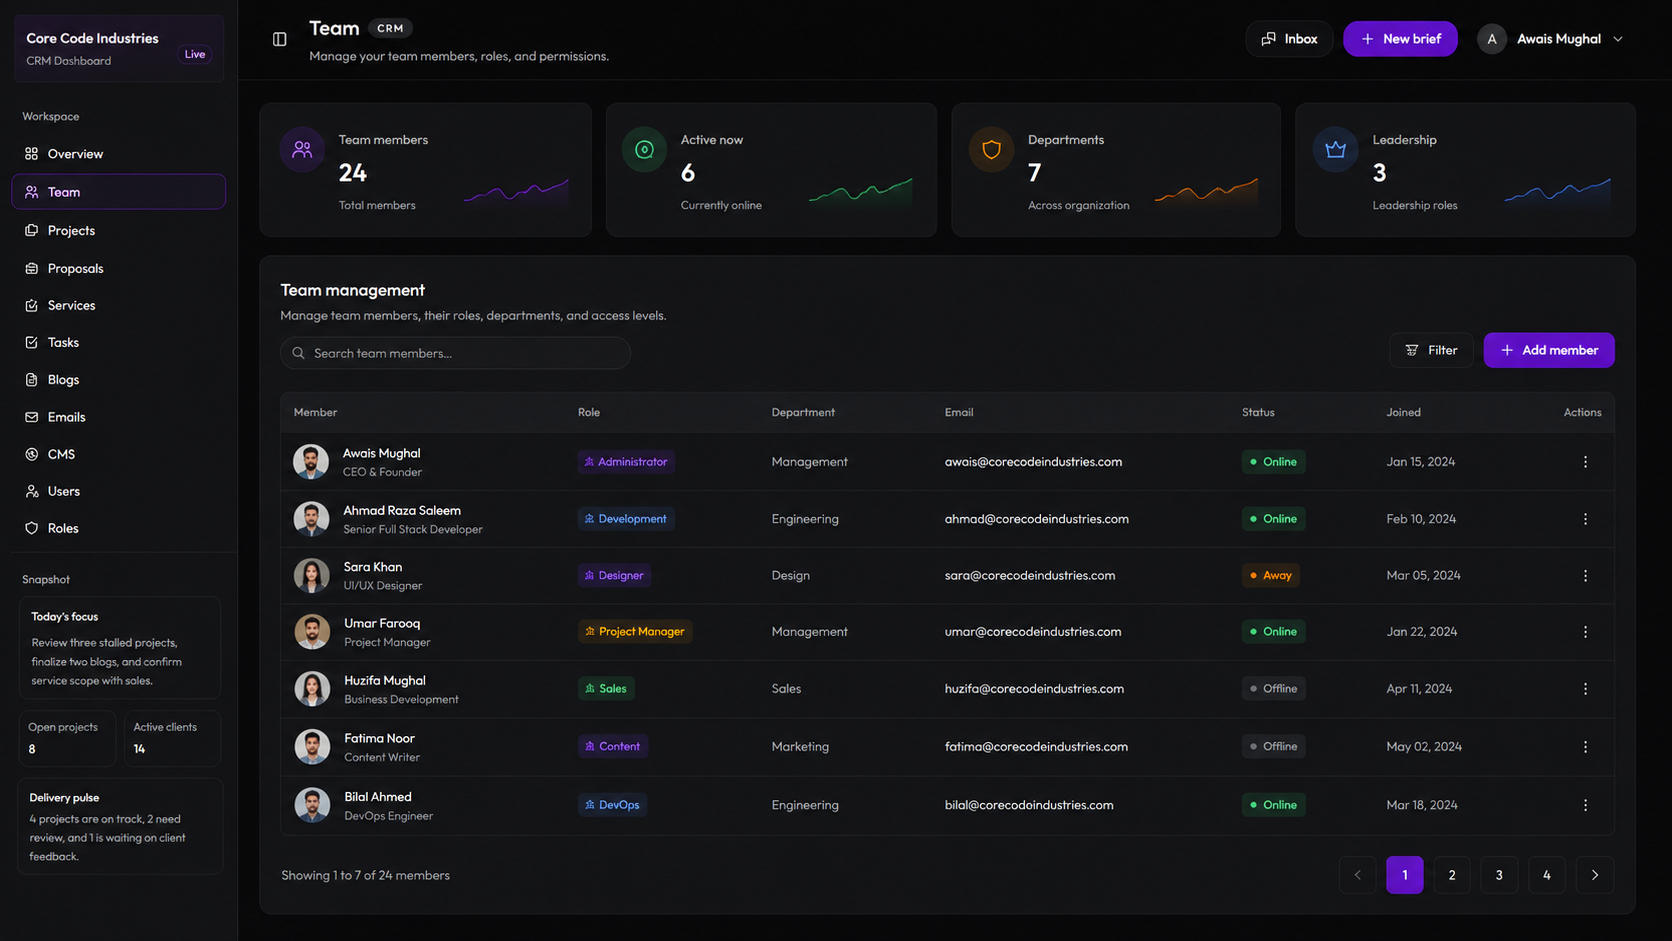Click the Departments shield icon
Image resolution: width=1672 pixels, height=941 pixels.
click(991, 150)
